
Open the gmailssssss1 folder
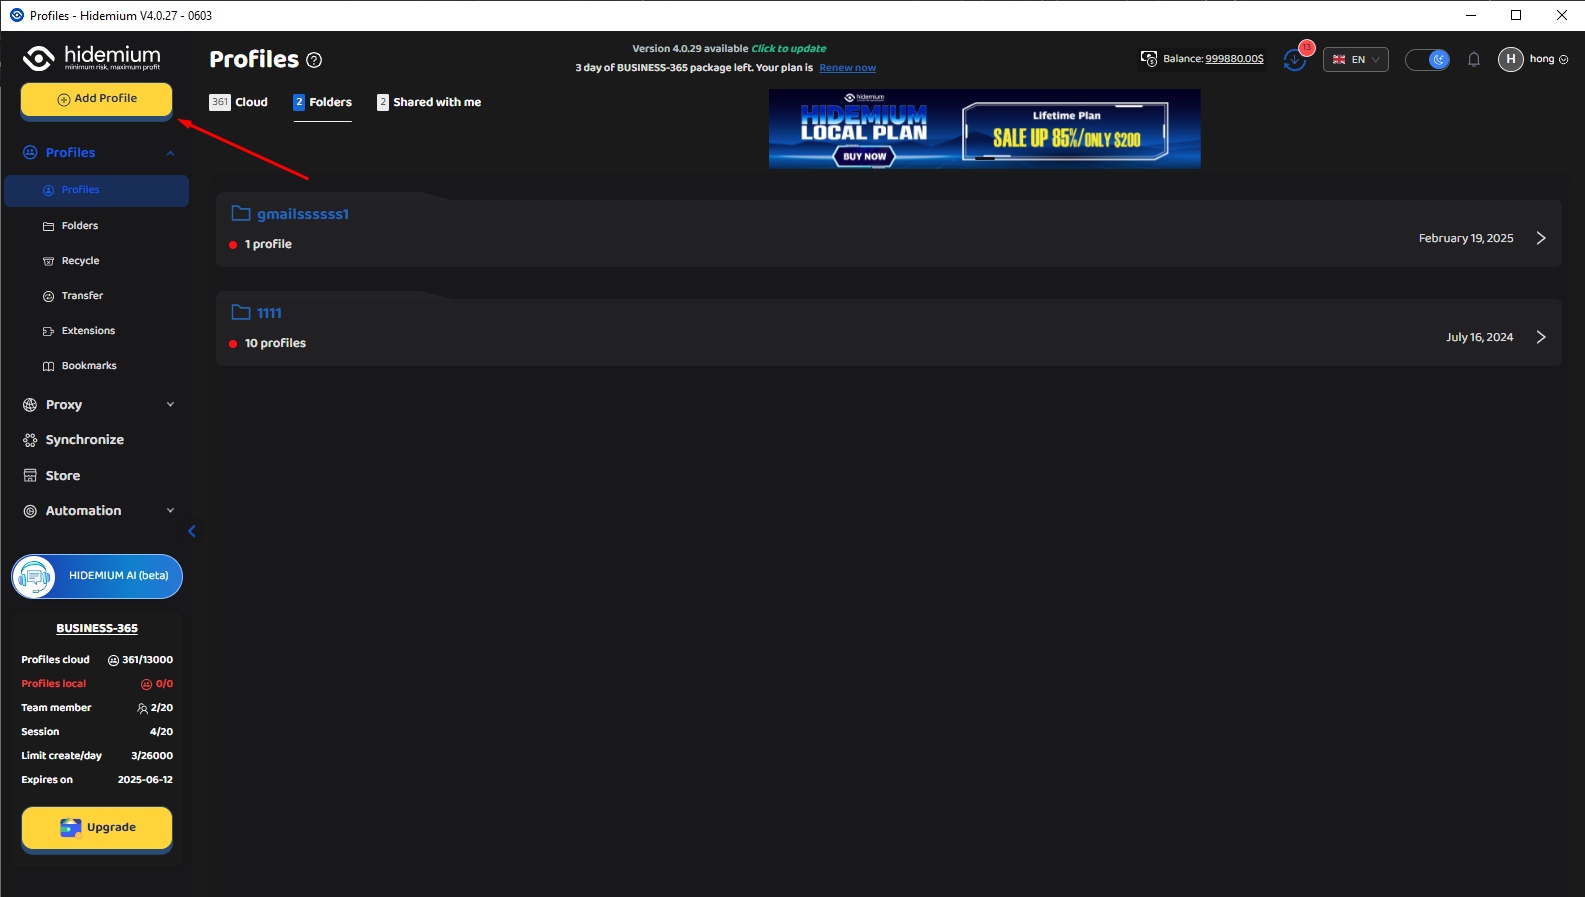(302, 214)
